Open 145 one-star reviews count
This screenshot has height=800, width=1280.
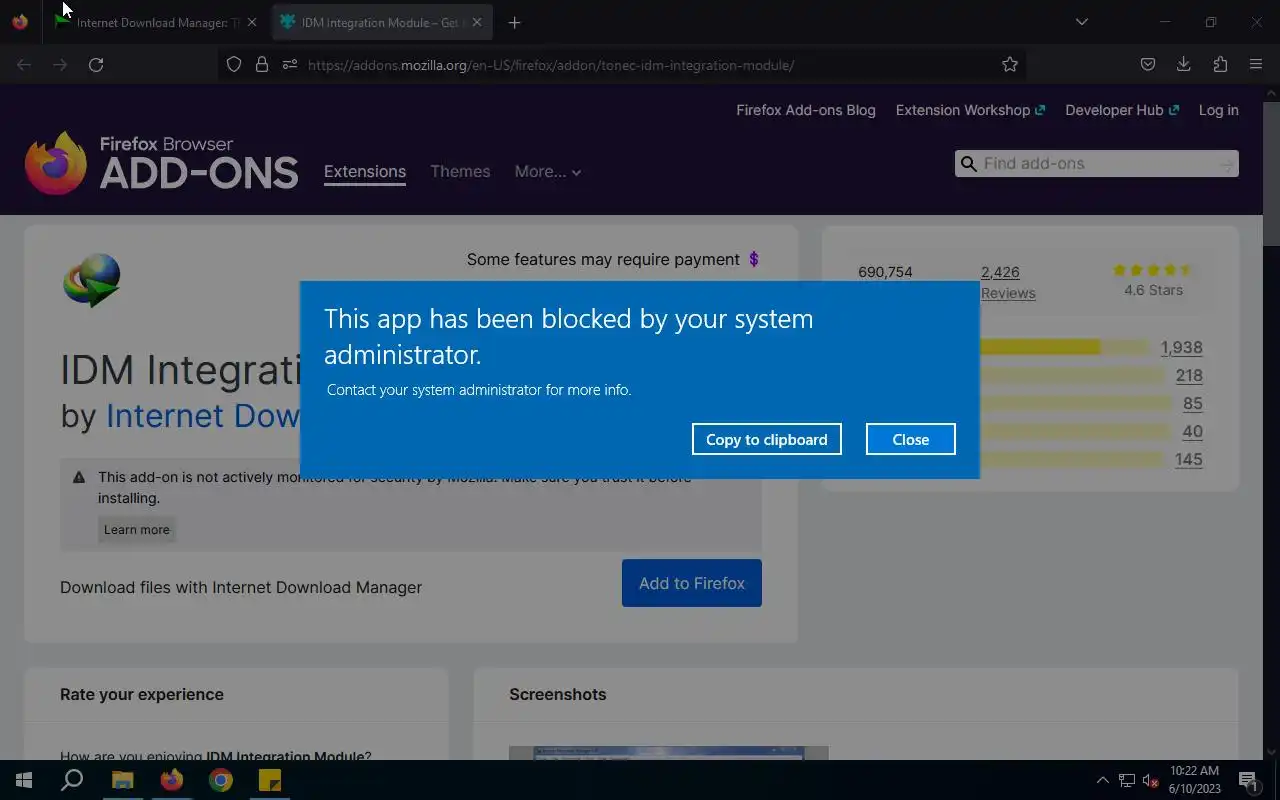click(1189, 459)
